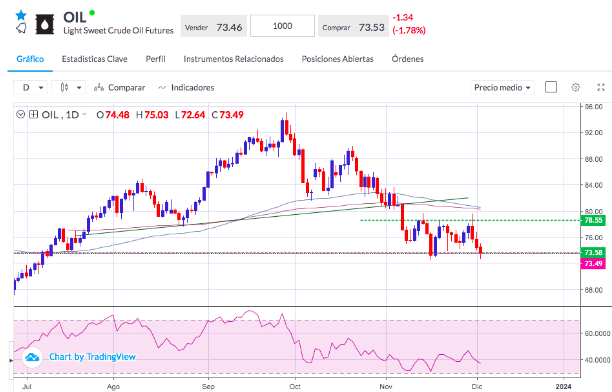Click the Sep label on time axis
The image size is (612, 392).
[x=208, y=387]
